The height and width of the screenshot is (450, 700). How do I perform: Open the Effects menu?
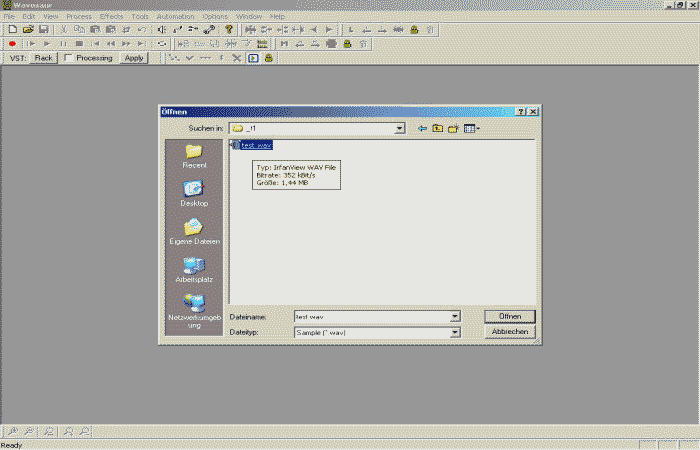[111, 17]
